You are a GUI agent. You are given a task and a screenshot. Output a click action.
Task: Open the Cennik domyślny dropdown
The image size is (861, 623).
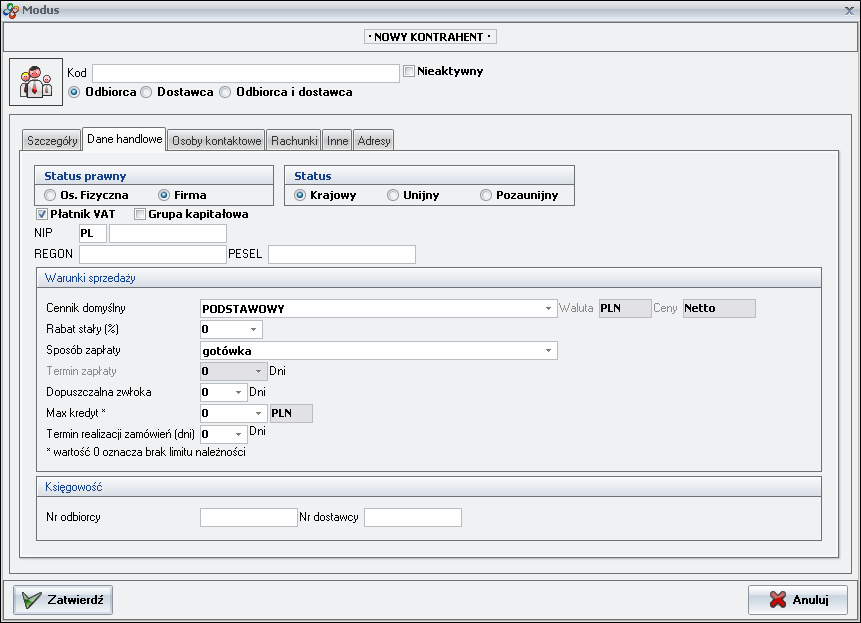[x=549, y=309]
